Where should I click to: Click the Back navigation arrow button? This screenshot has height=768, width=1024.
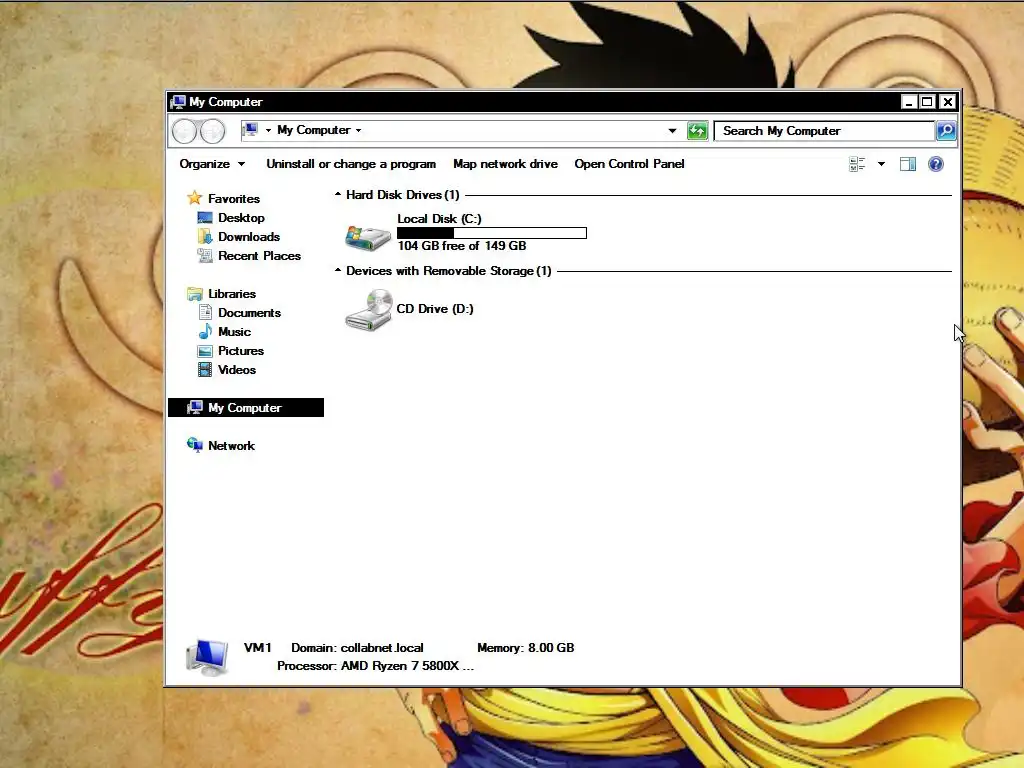184,131
